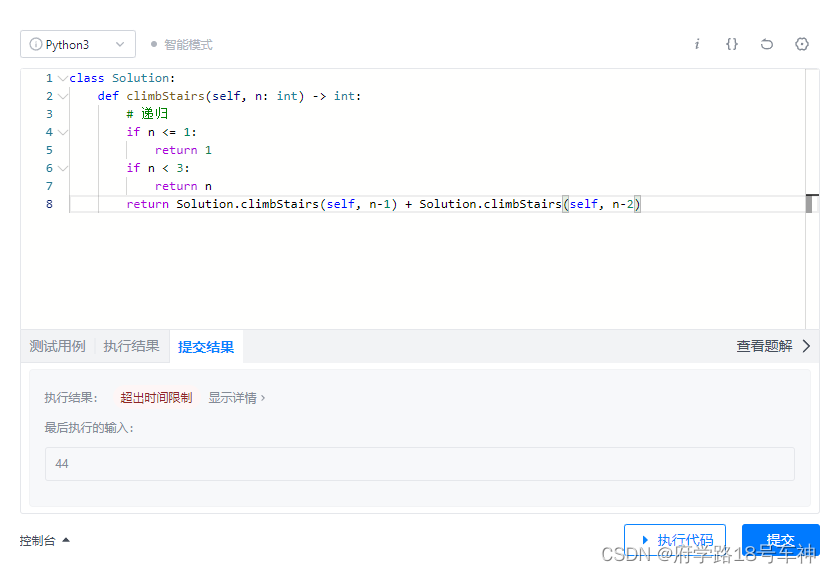831x573 pixels.
Task: Collapse the 'if n <= 1' fold arrow on line 4
Action: [x=63, y=133]
